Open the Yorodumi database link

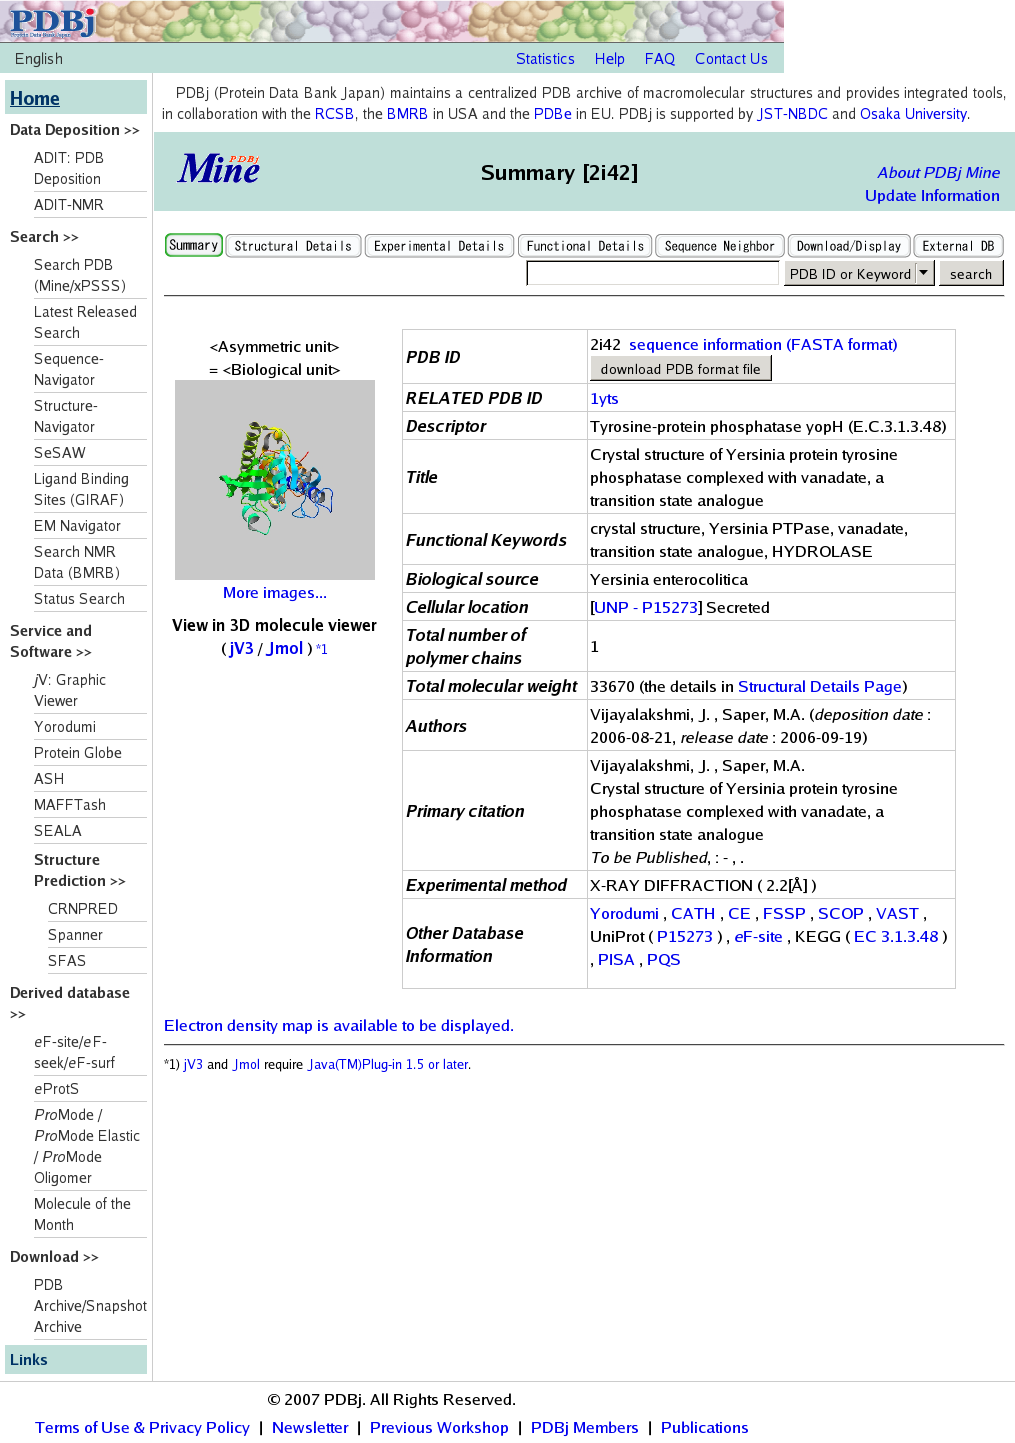(x=624, y=913)
